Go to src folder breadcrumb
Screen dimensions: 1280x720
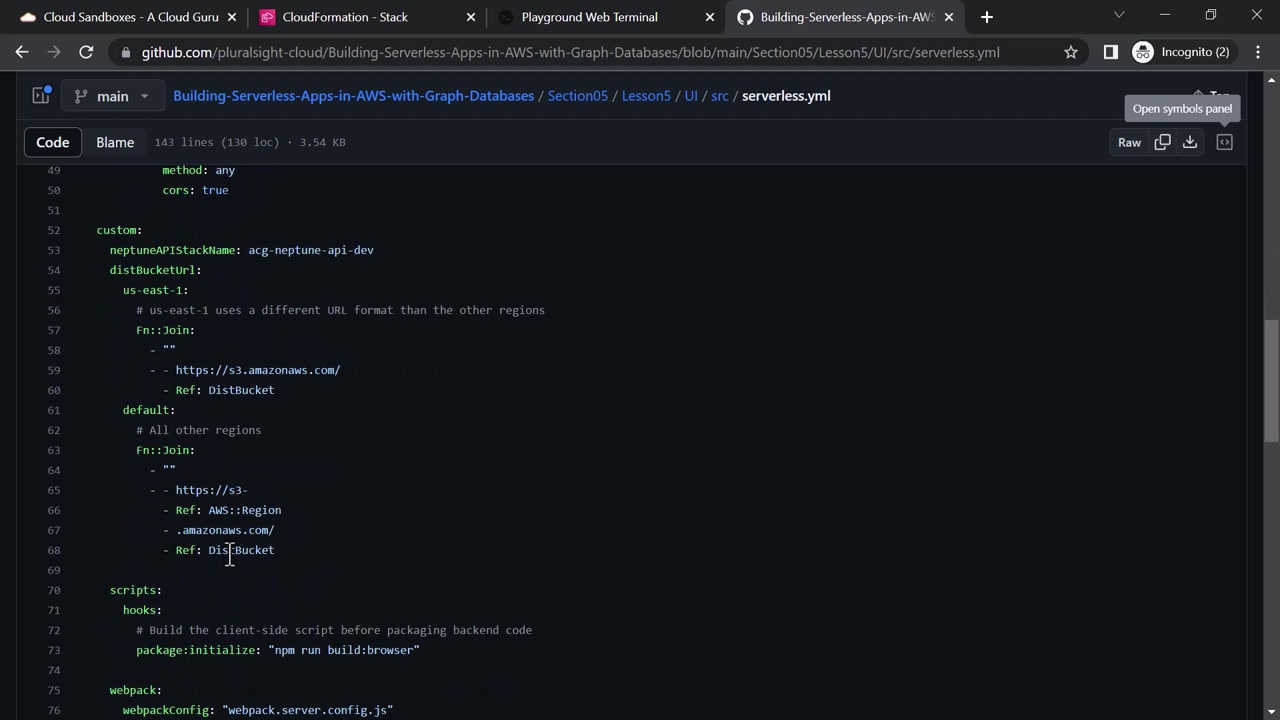(720, 96)
